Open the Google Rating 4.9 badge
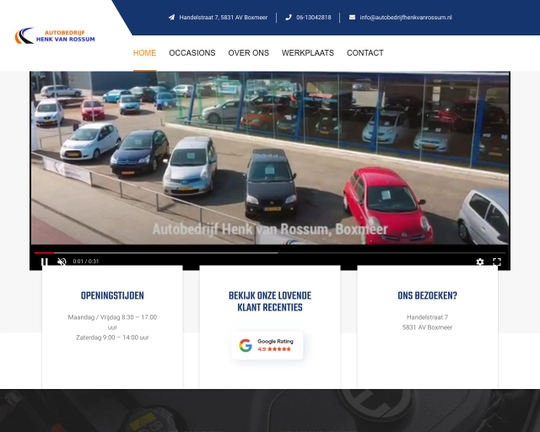 click(x=267, y=345)
